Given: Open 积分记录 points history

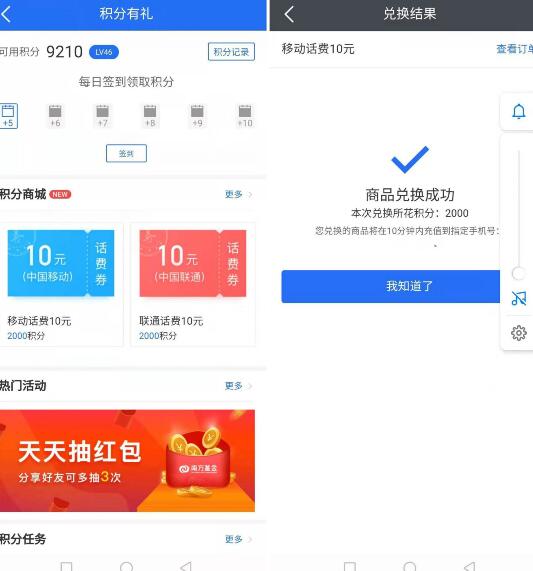Looking at the screenshot, I should click(x=231, y=52).
